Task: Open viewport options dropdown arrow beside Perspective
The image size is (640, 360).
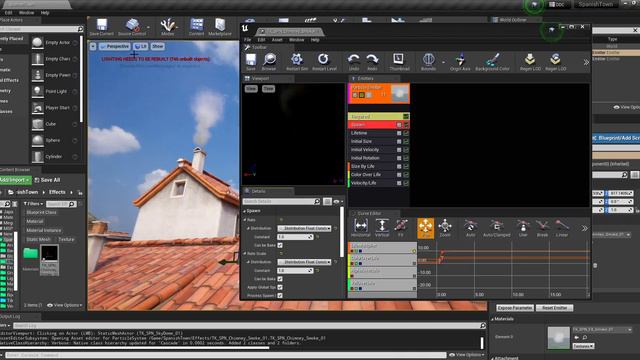Action: click(93, 47)
